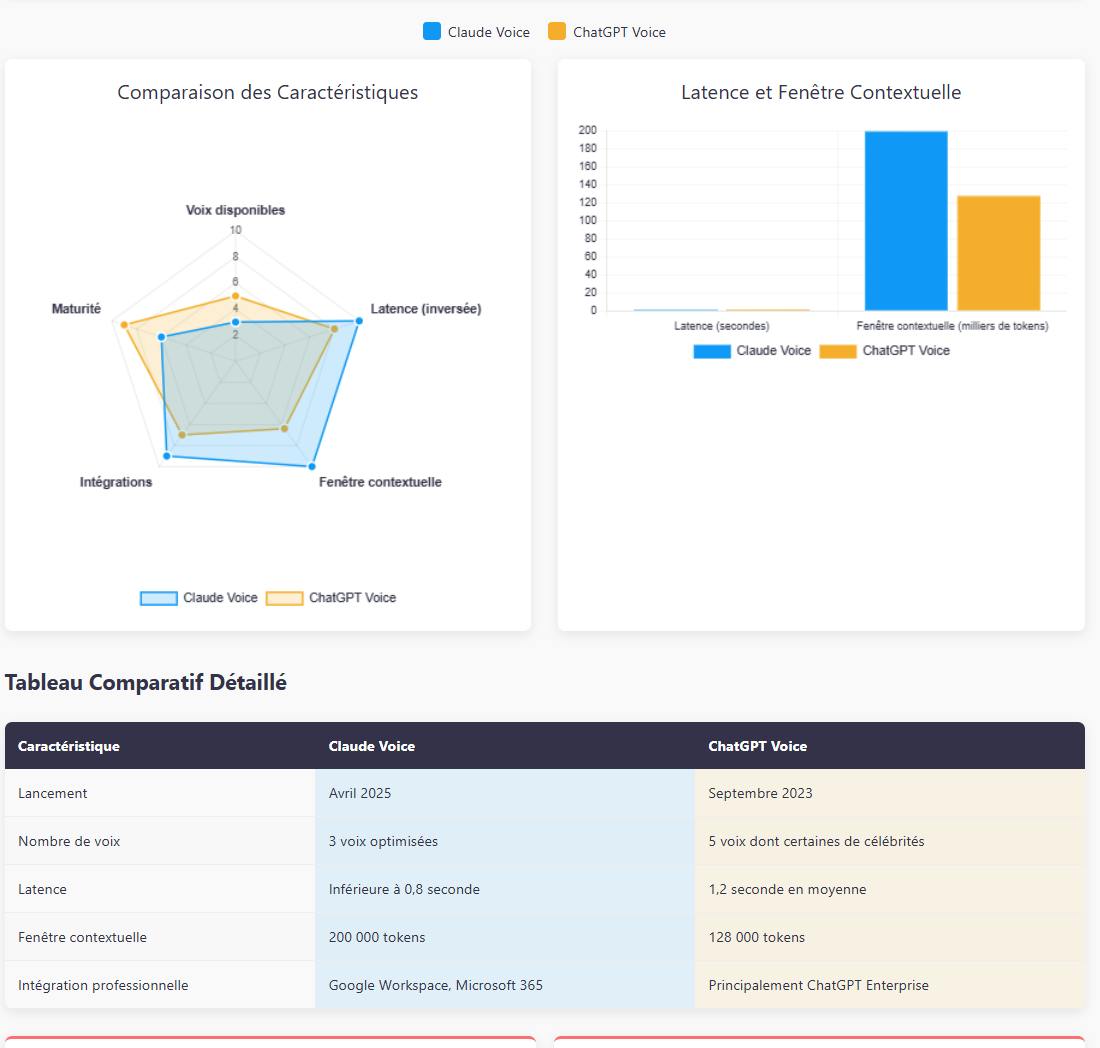
Task: Click the 'Comparaison des Caractéristiques' chart title
Action: click(x=267, y=93)
